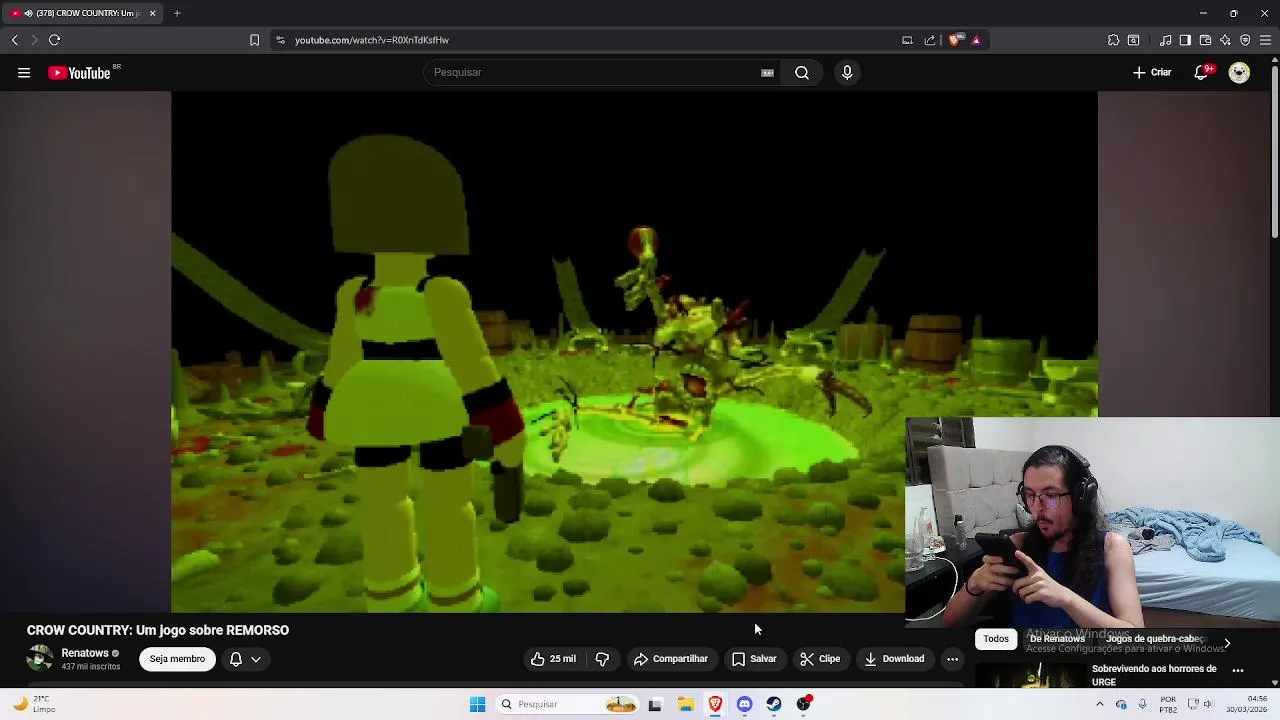
Task: Click Seja membro join button
Action: pyautogui.click(x=177, y=659)
